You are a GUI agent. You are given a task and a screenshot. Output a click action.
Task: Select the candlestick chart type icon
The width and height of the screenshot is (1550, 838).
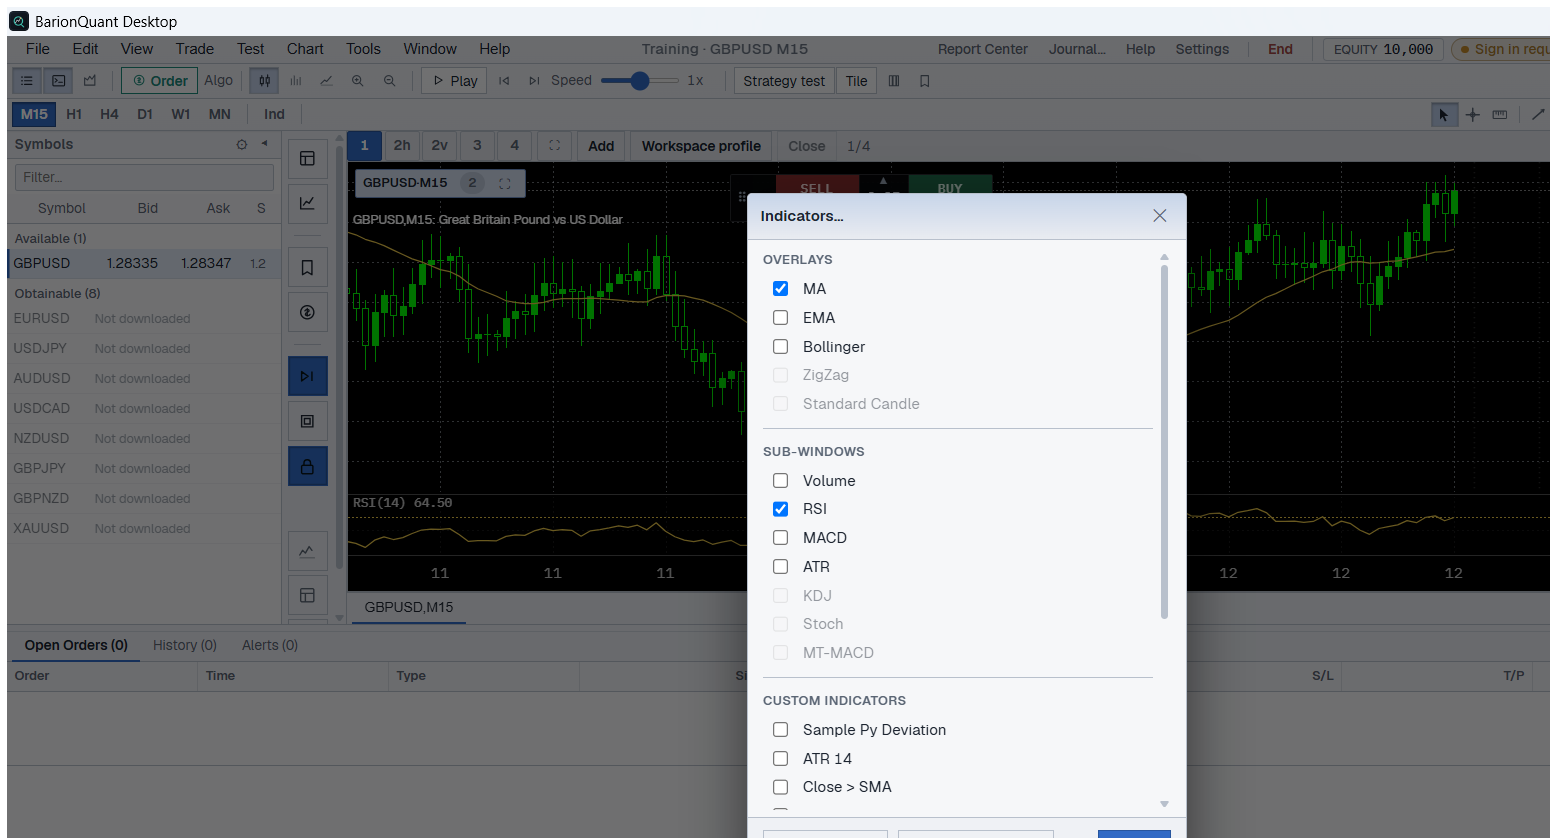(265, 81)
